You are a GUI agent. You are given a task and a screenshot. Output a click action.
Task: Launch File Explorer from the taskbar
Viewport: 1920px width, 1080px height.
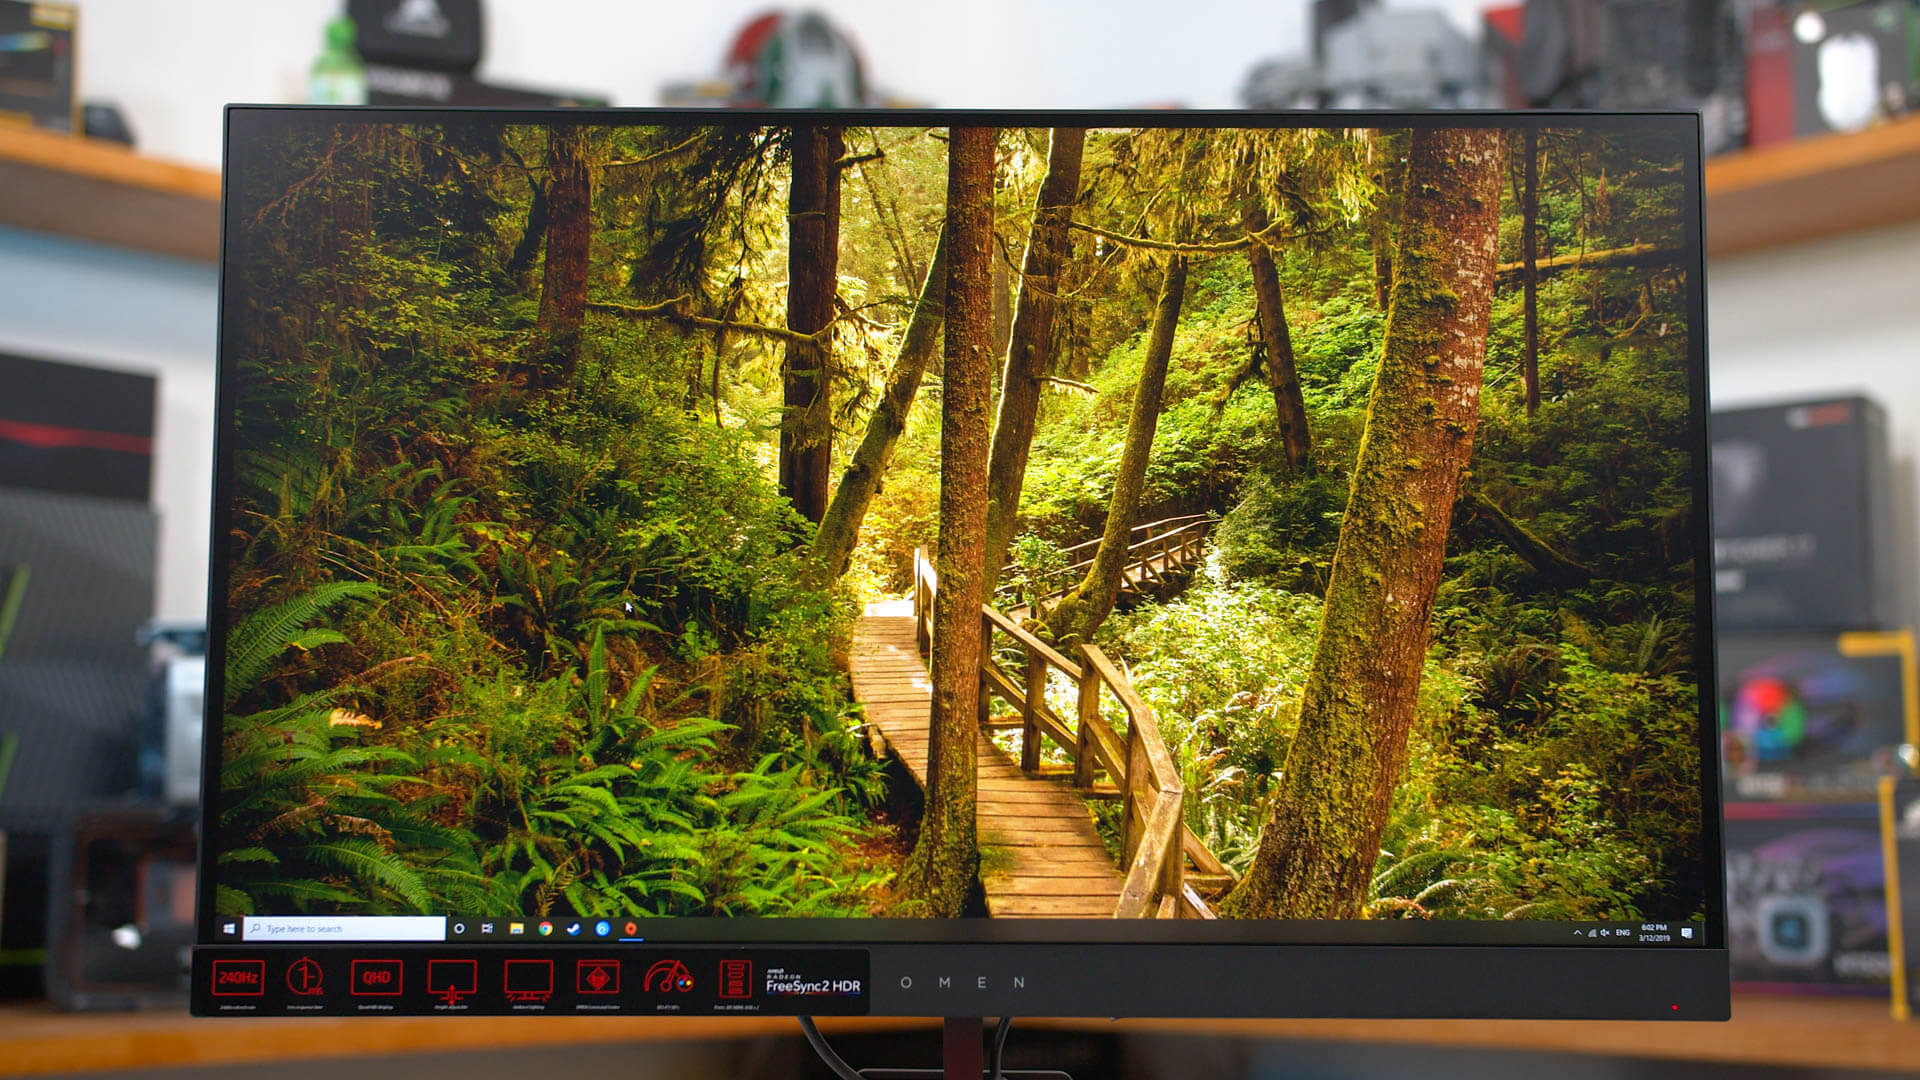pyautogui.click(x=516, y=929)
